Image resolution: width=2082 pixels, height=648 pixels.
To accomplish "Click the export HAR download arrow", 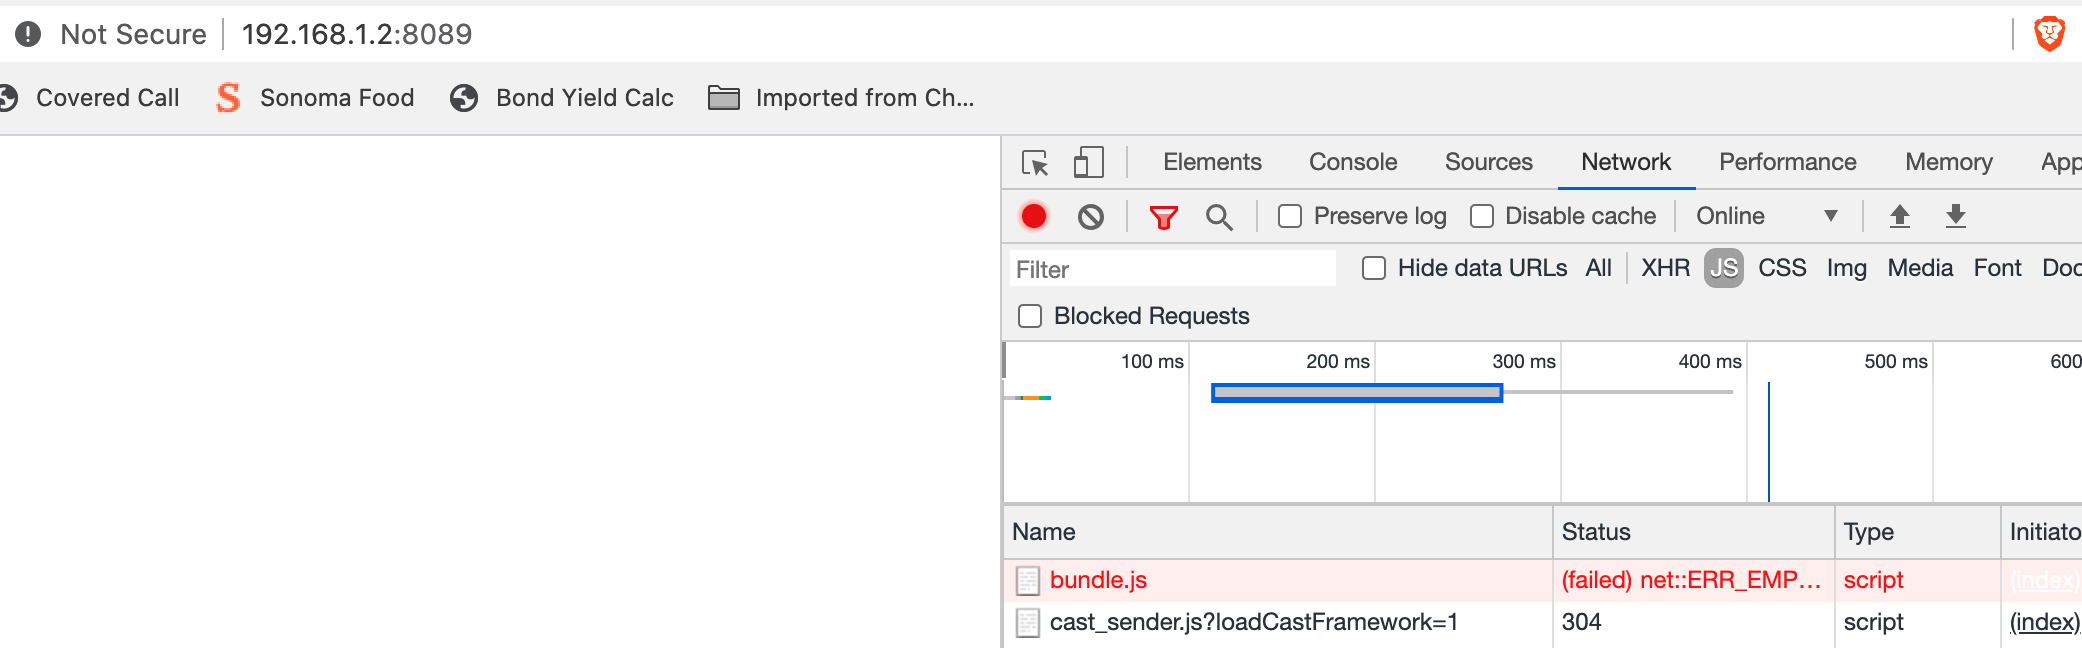I will click(x=1956, y=216).
